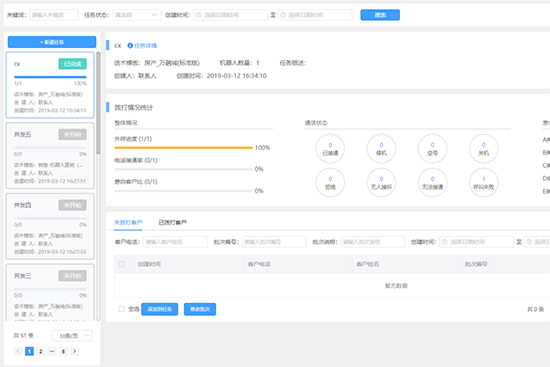
Task: Switch to the 已拨打客户 tab
Action: pyautogui.click(x=172, y=222)
